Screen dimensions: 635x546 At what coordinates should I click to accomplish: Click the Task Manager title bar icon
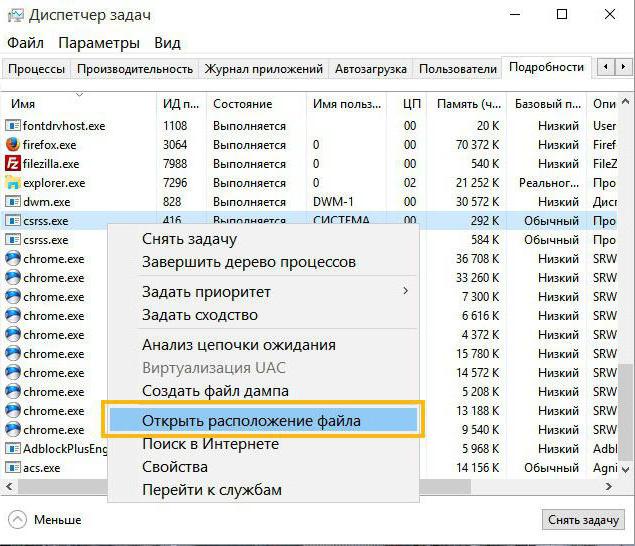[x=16, y=15]
